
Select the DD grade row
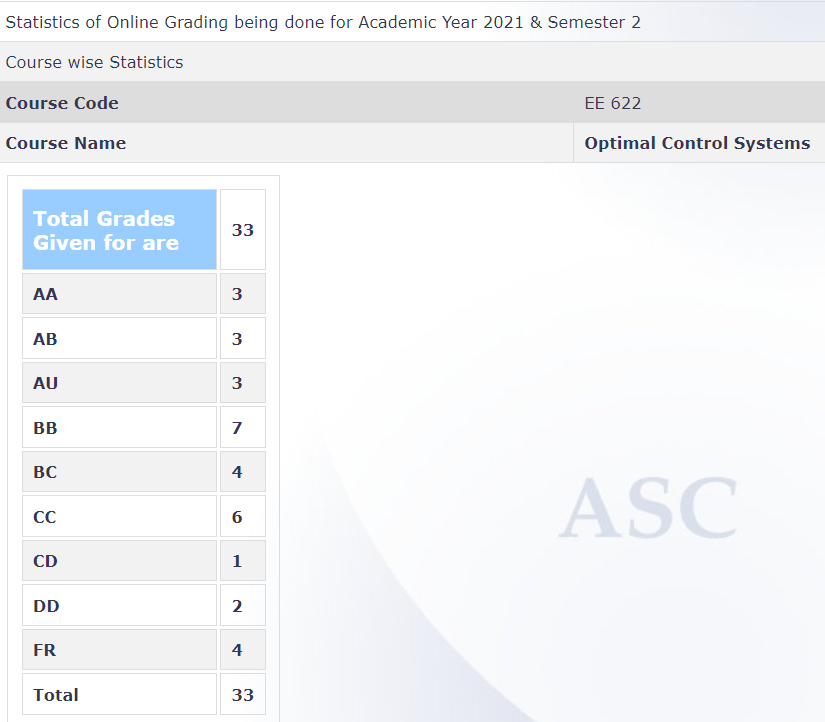118,605
